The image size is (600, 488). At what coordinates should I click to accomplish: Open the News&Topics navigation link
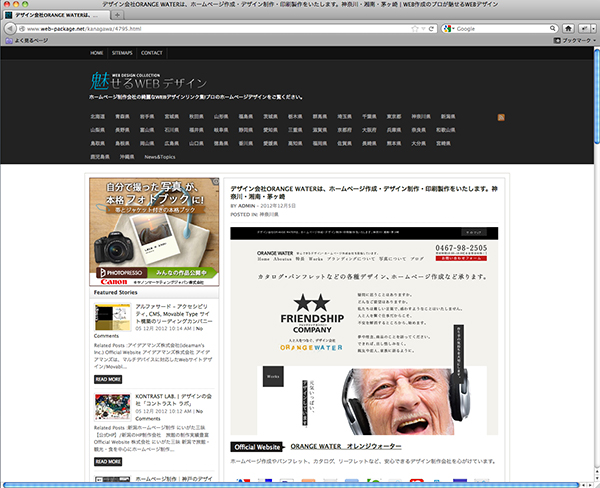point(160,157)
